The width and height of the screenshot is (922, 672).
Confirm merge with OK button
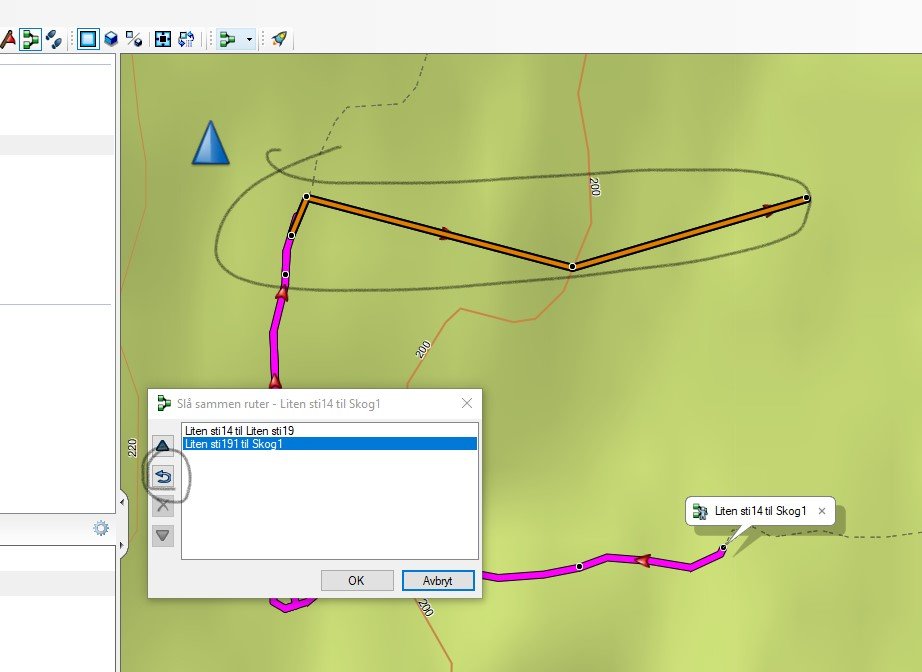(x=356, y=580)
